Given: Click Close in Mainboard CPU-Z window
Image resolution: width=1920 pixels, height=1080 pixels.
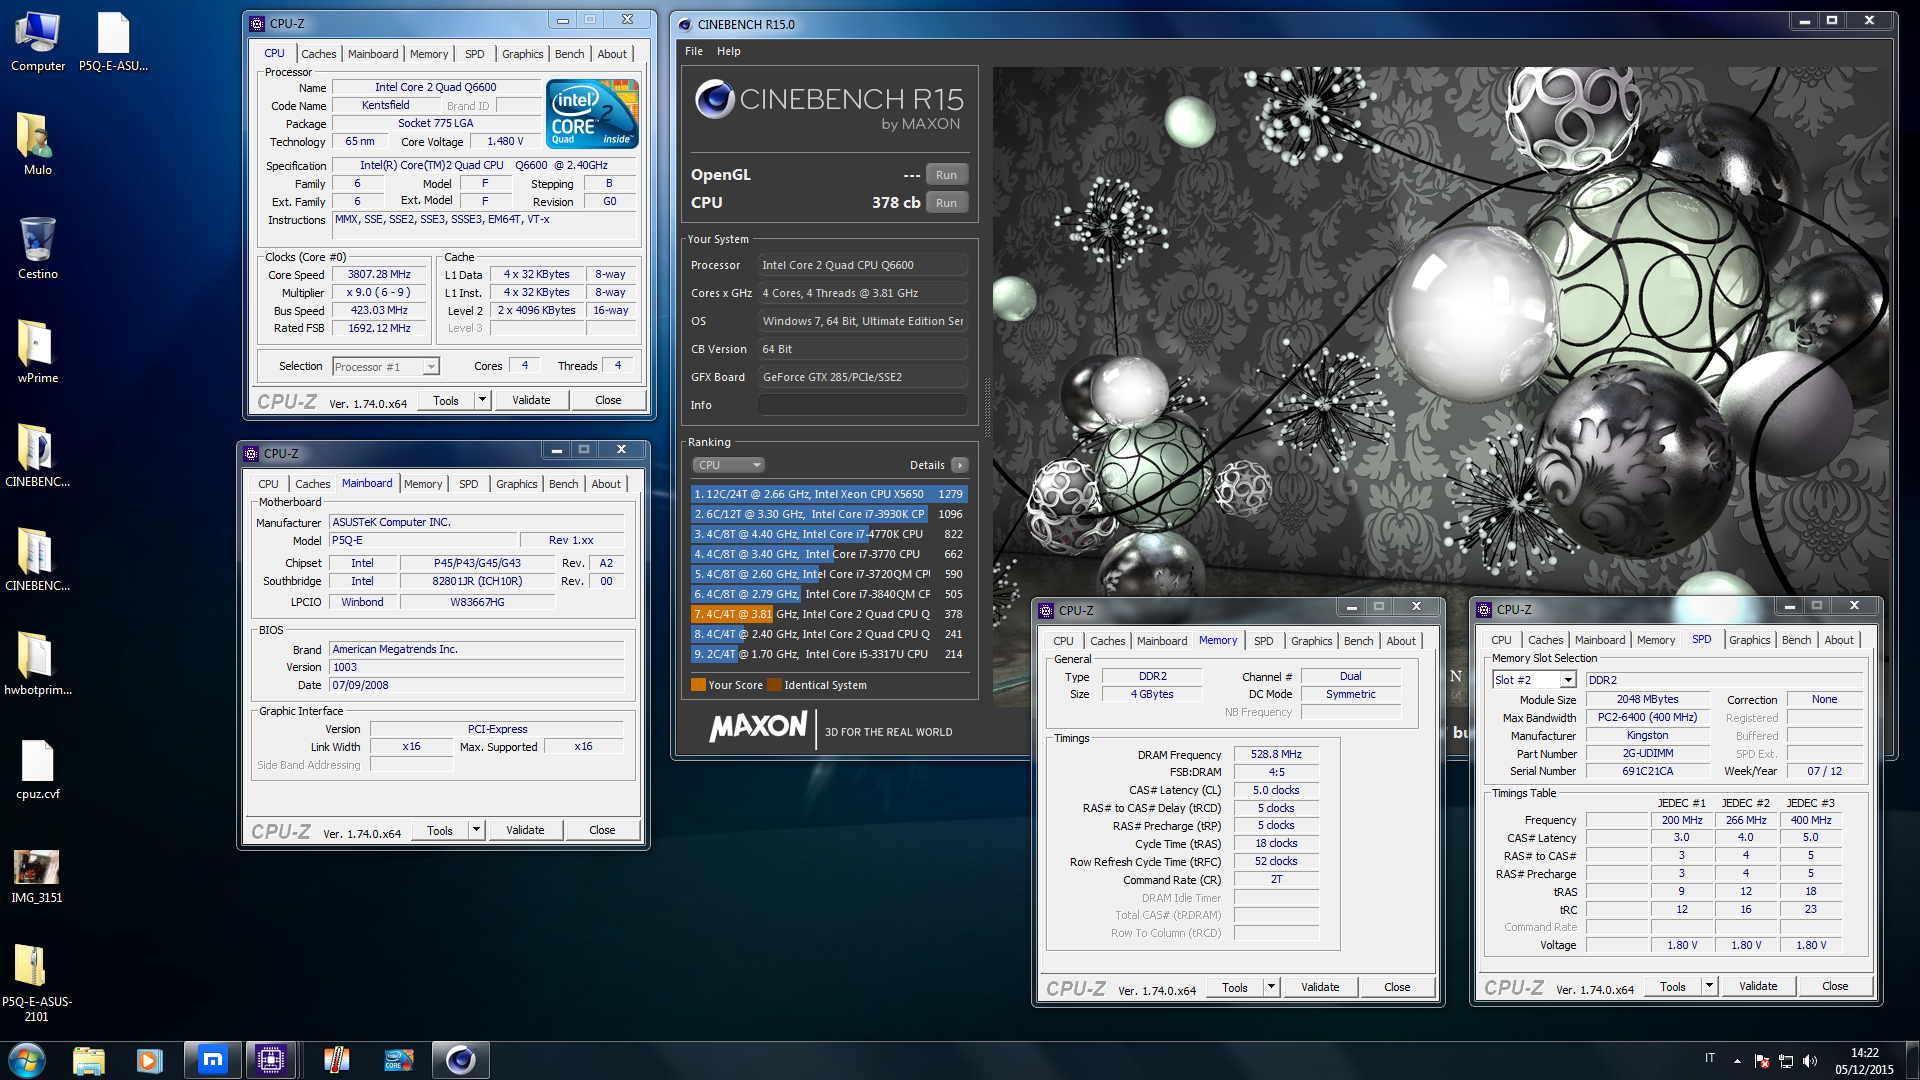Looking at the screenshot, I should [602, 830].
